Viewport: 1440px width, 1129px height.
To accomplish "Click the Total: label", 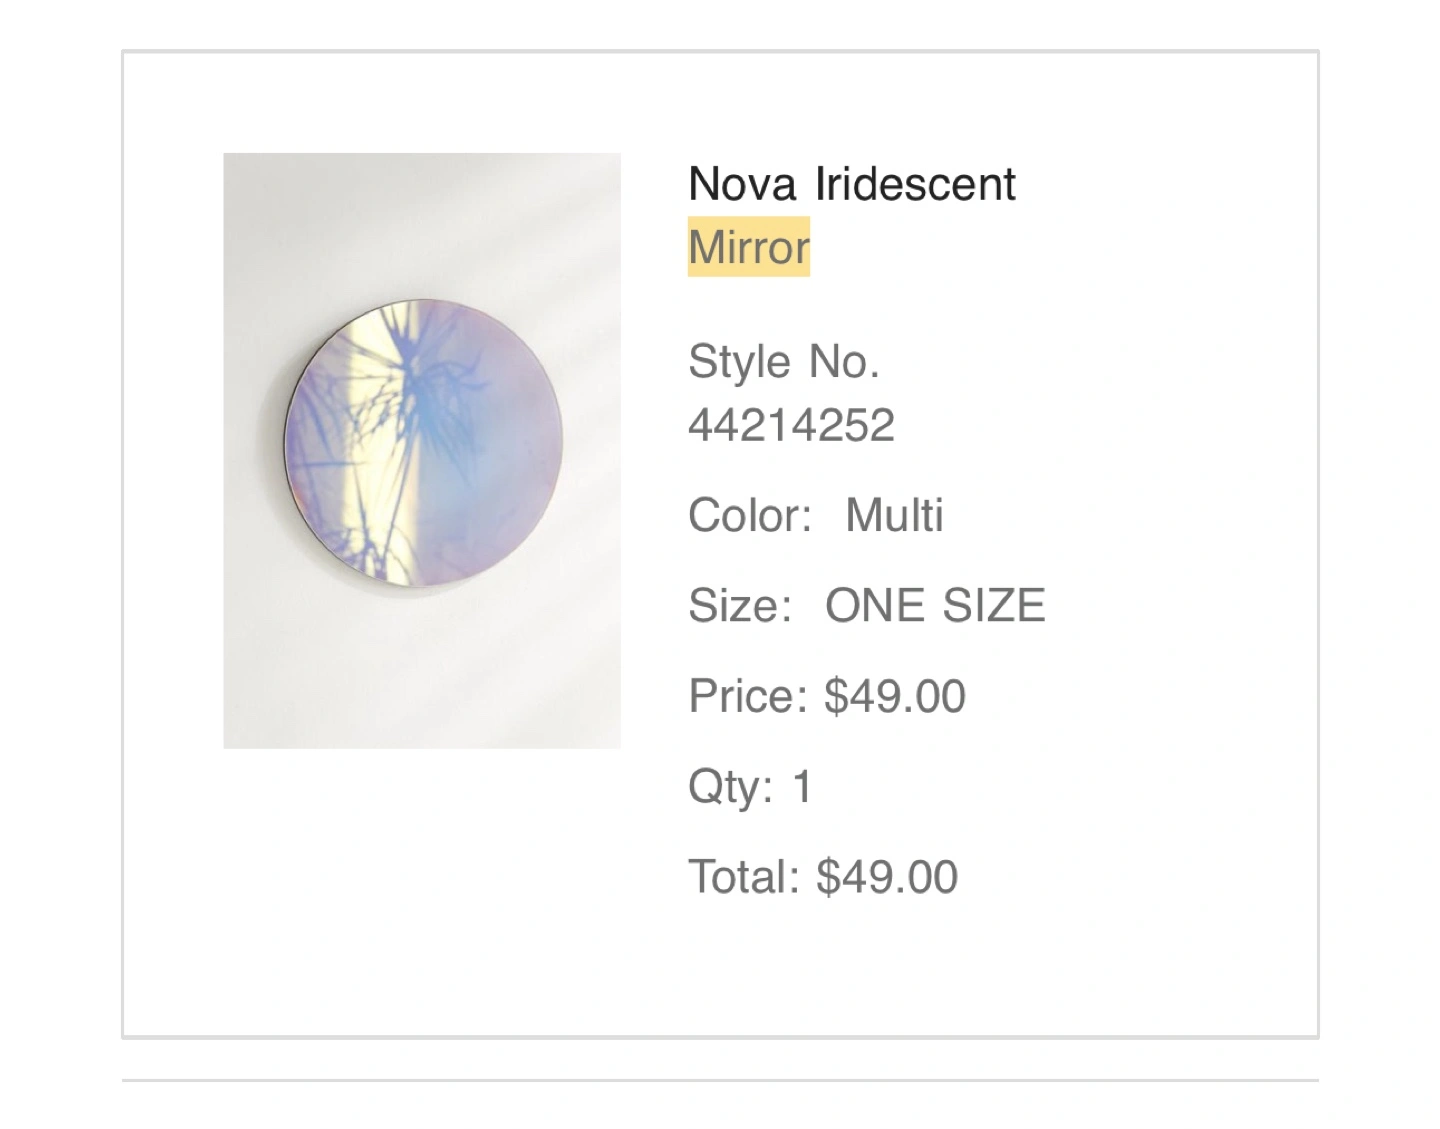I will [744, 877].
